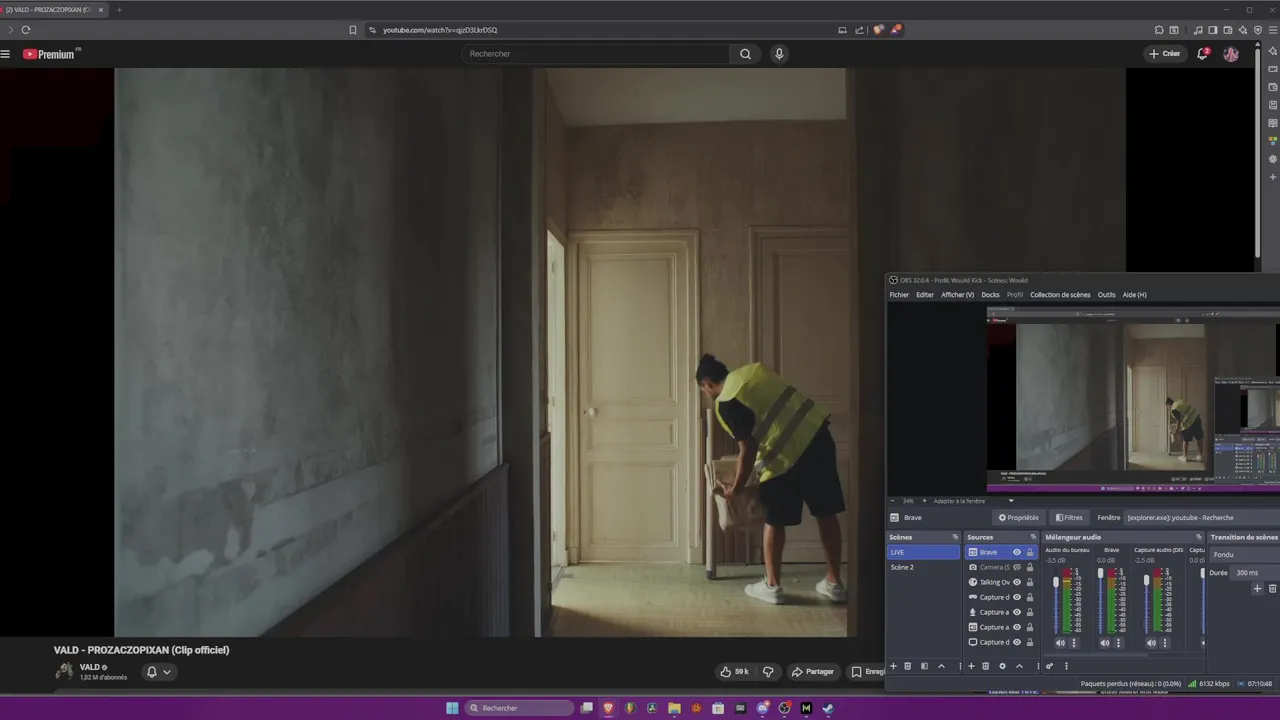The image size is (1280, 720).
Task: Open advanced audio properties in mixer toolbar
Action: [1049, 666]
